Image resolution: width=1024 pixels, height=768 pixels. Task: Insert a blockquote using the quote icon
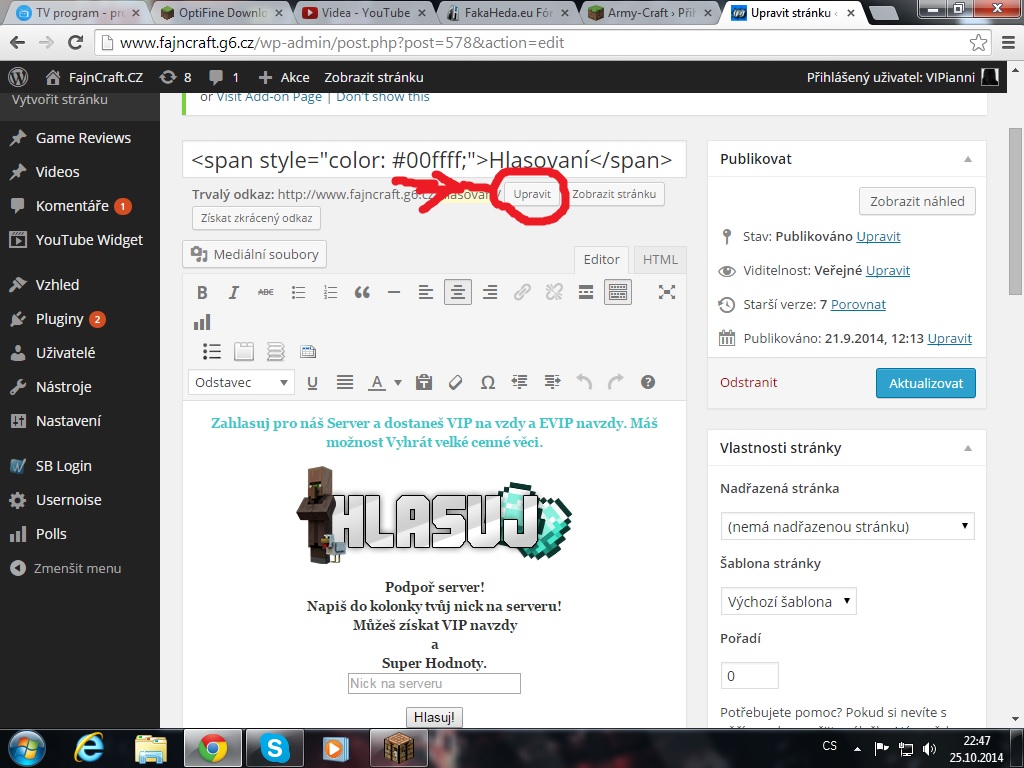click(x=362, y=293)
